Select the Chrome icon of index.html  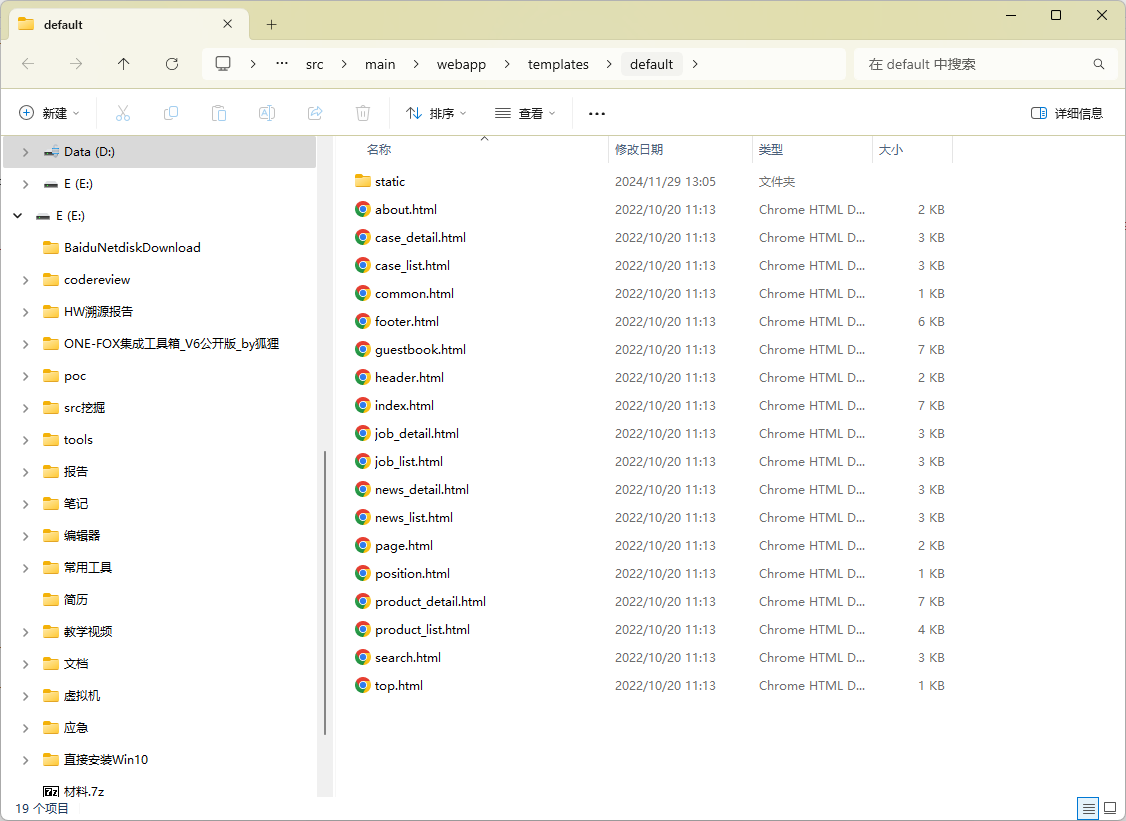pyautogui.click(x=363, y=405)
